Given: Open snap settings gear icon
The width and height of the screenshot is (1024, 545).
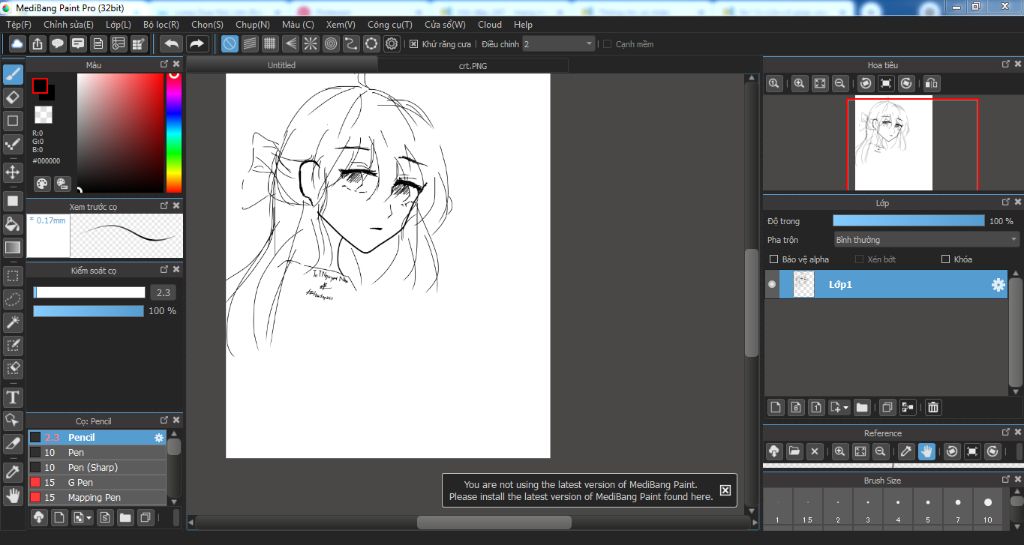Looking at the screenshot, I should 392,44.
